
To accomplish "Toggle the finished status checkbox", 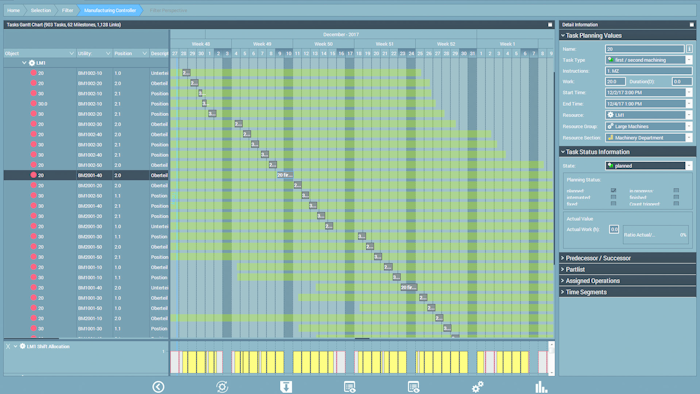I will point(676,197).
